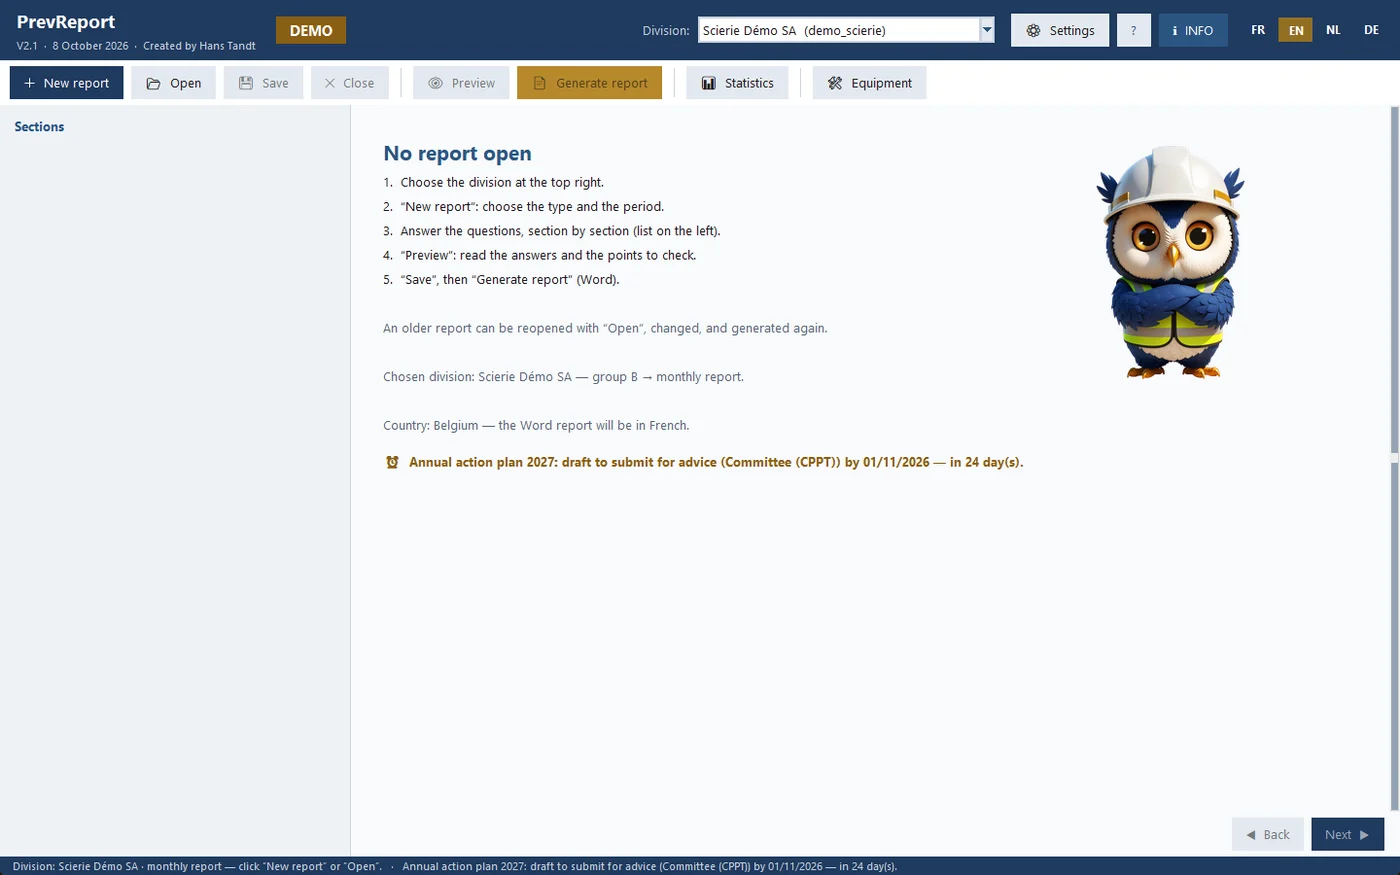
Task: Click the older report reopening hint text
Action: (605, 328)
